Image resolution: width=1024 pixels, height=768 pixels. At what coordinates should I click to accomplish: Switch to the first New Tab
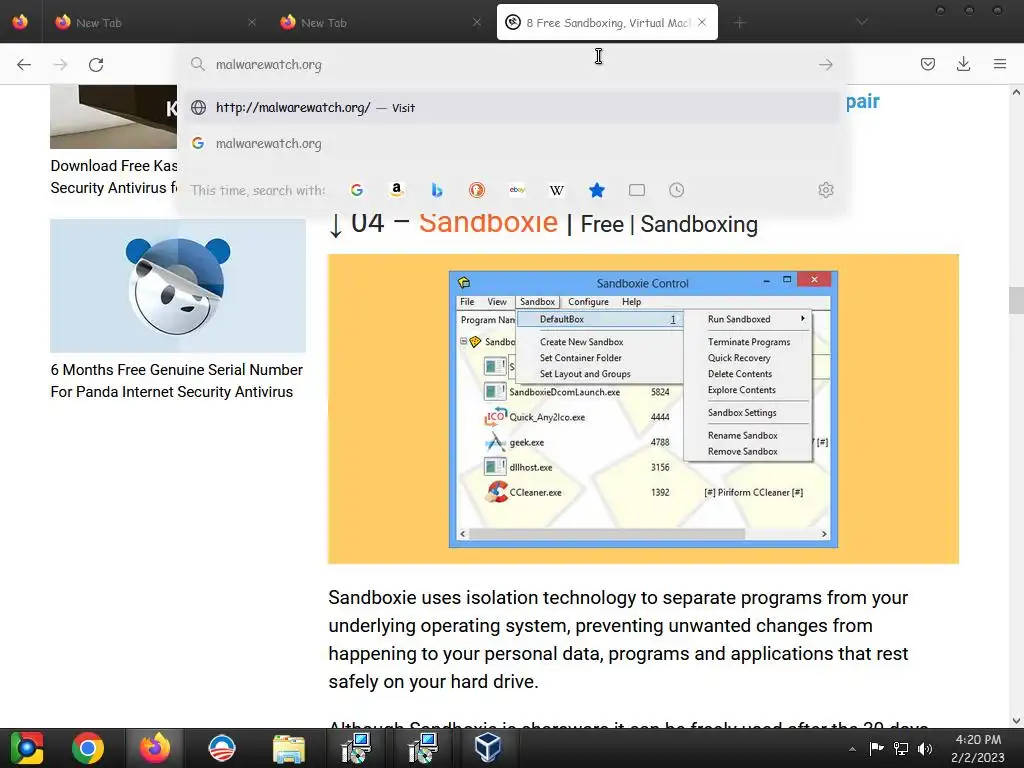point(155,22)
